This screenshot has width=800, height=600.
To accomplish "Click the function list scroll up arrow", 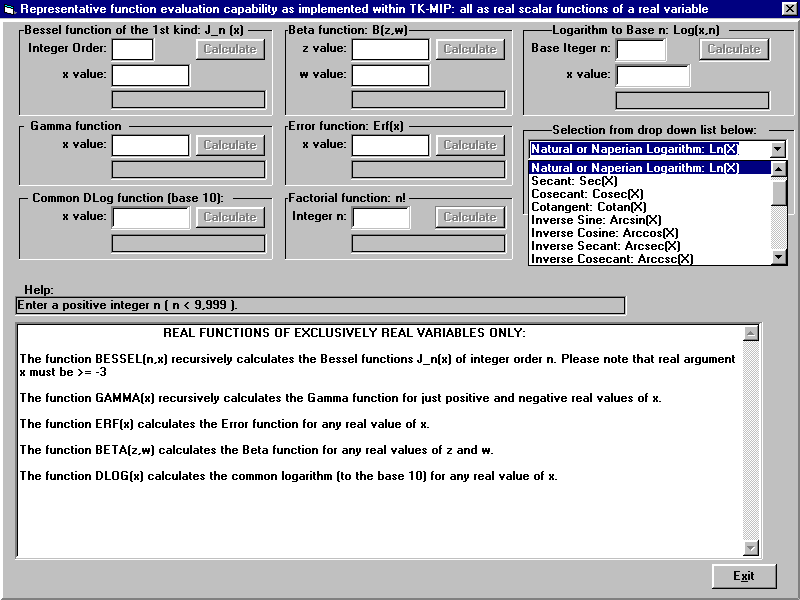I will (x=779, y=169).
